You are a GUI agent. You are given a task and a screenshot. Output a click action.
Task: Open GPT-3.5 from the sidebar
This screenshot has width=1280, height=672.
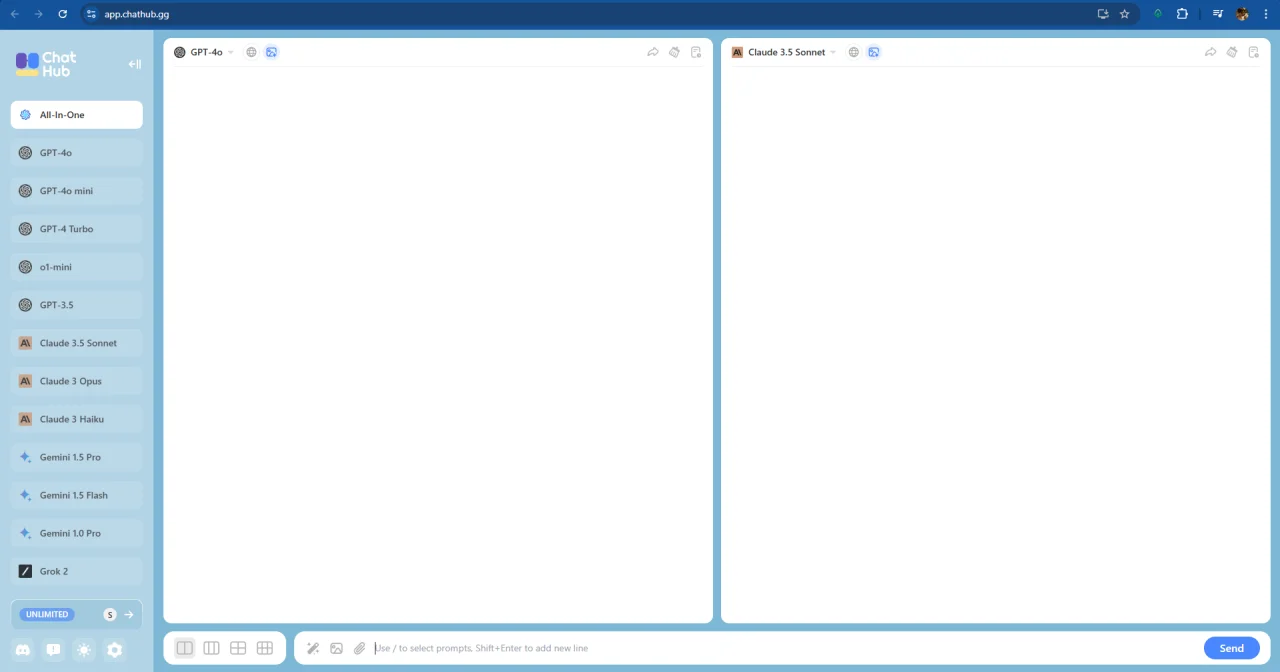tap(77, 305)
